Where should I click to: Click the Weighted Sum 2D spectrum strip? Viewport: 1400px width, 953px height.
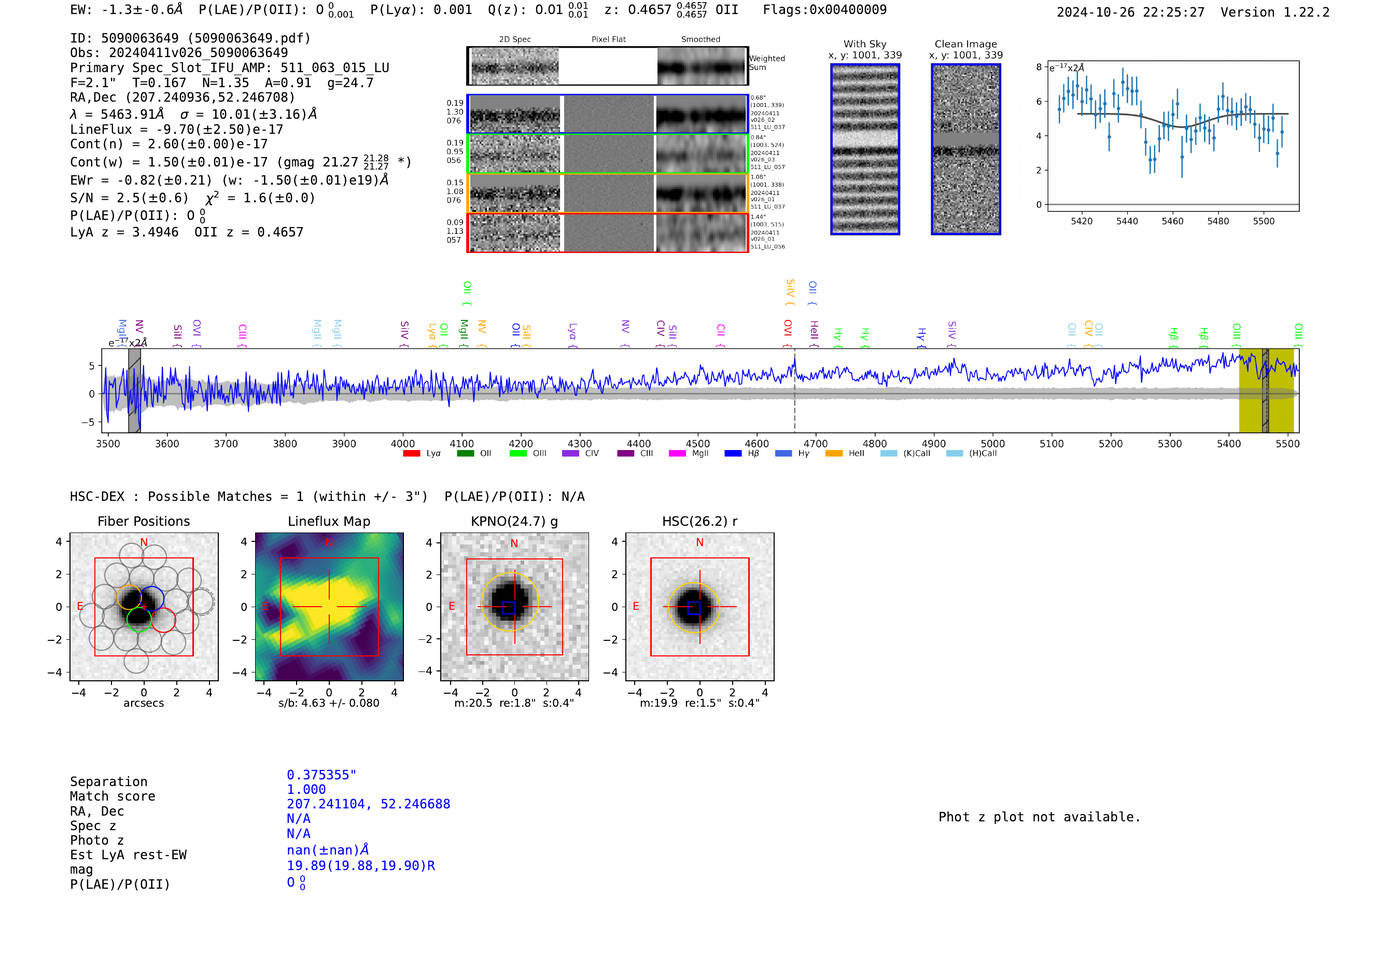pos(607,66)
